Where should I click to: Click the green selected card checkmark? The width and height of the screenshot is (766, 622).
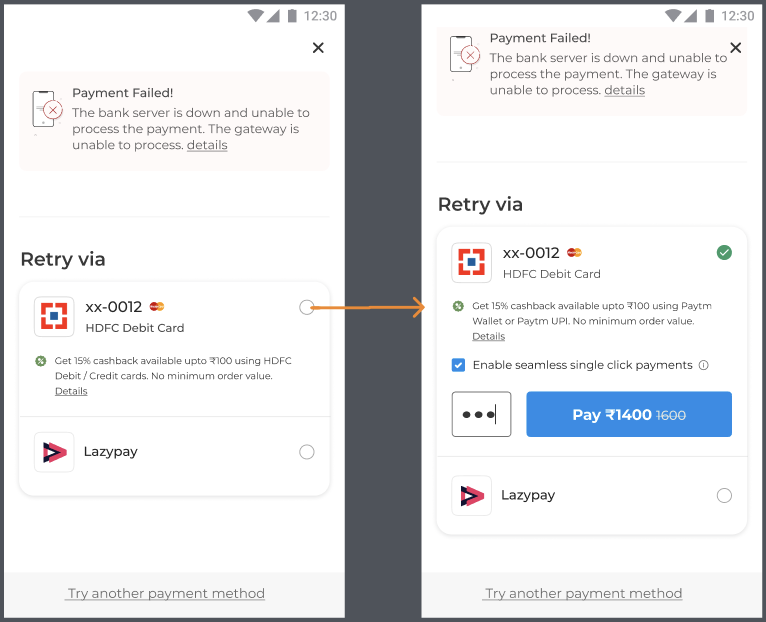point(724,253)
